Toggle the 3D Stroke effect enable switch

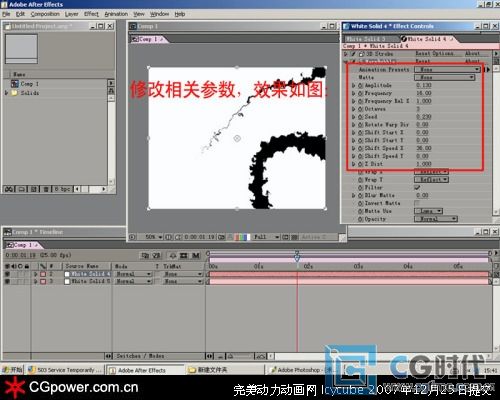tap(353, 54)
